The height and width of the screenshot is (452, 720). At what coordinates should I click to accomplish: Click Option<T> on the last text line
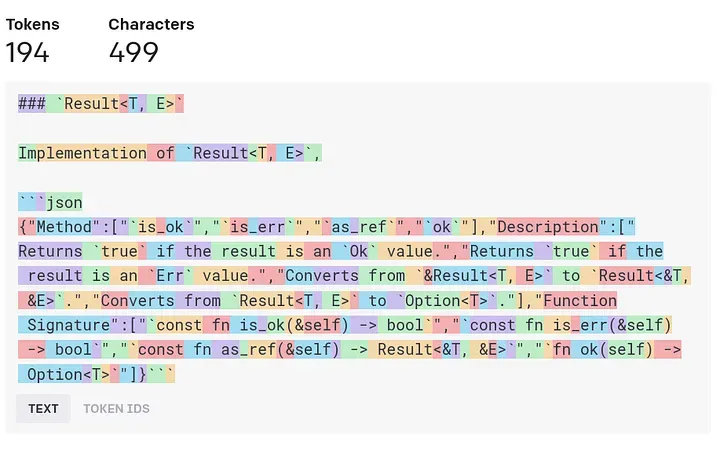pos(64,375)
